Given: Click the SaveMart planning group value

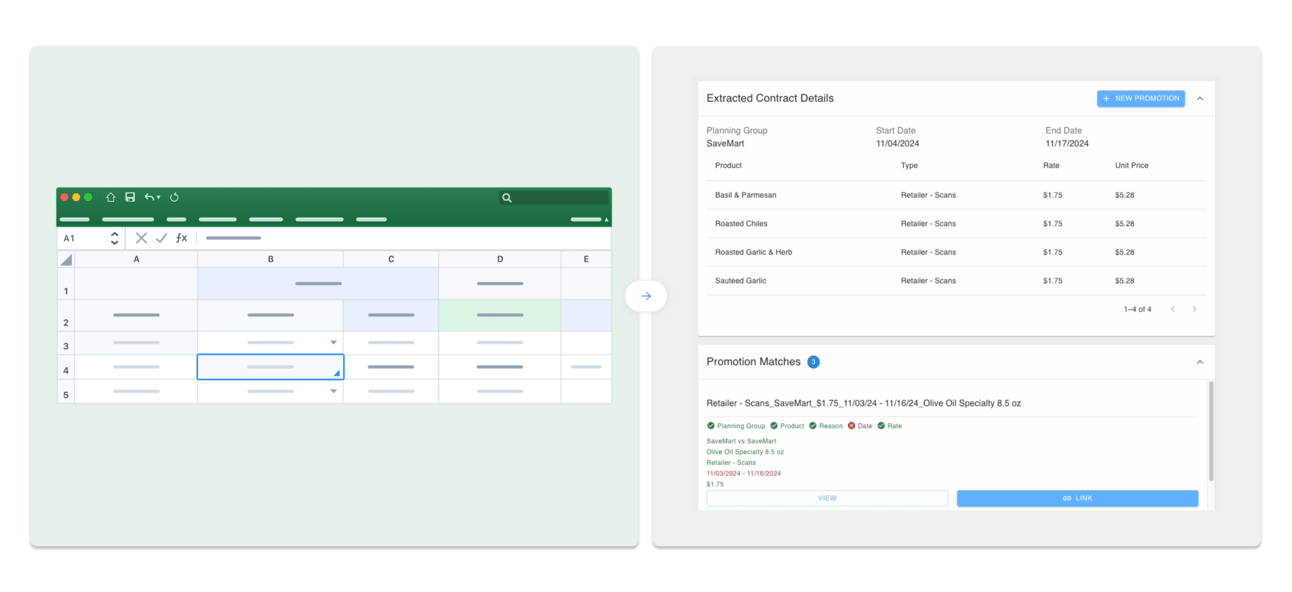Looking at the screenshot, I should tap(725, 144).
